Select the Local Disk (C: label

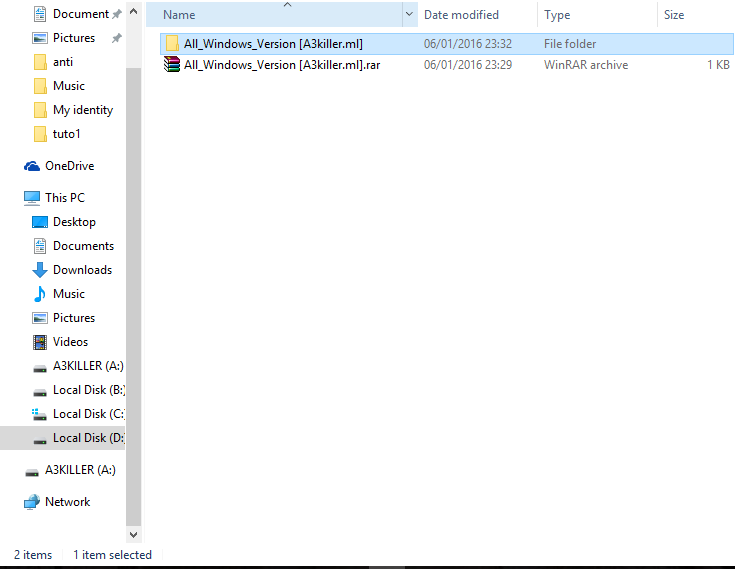89,414
